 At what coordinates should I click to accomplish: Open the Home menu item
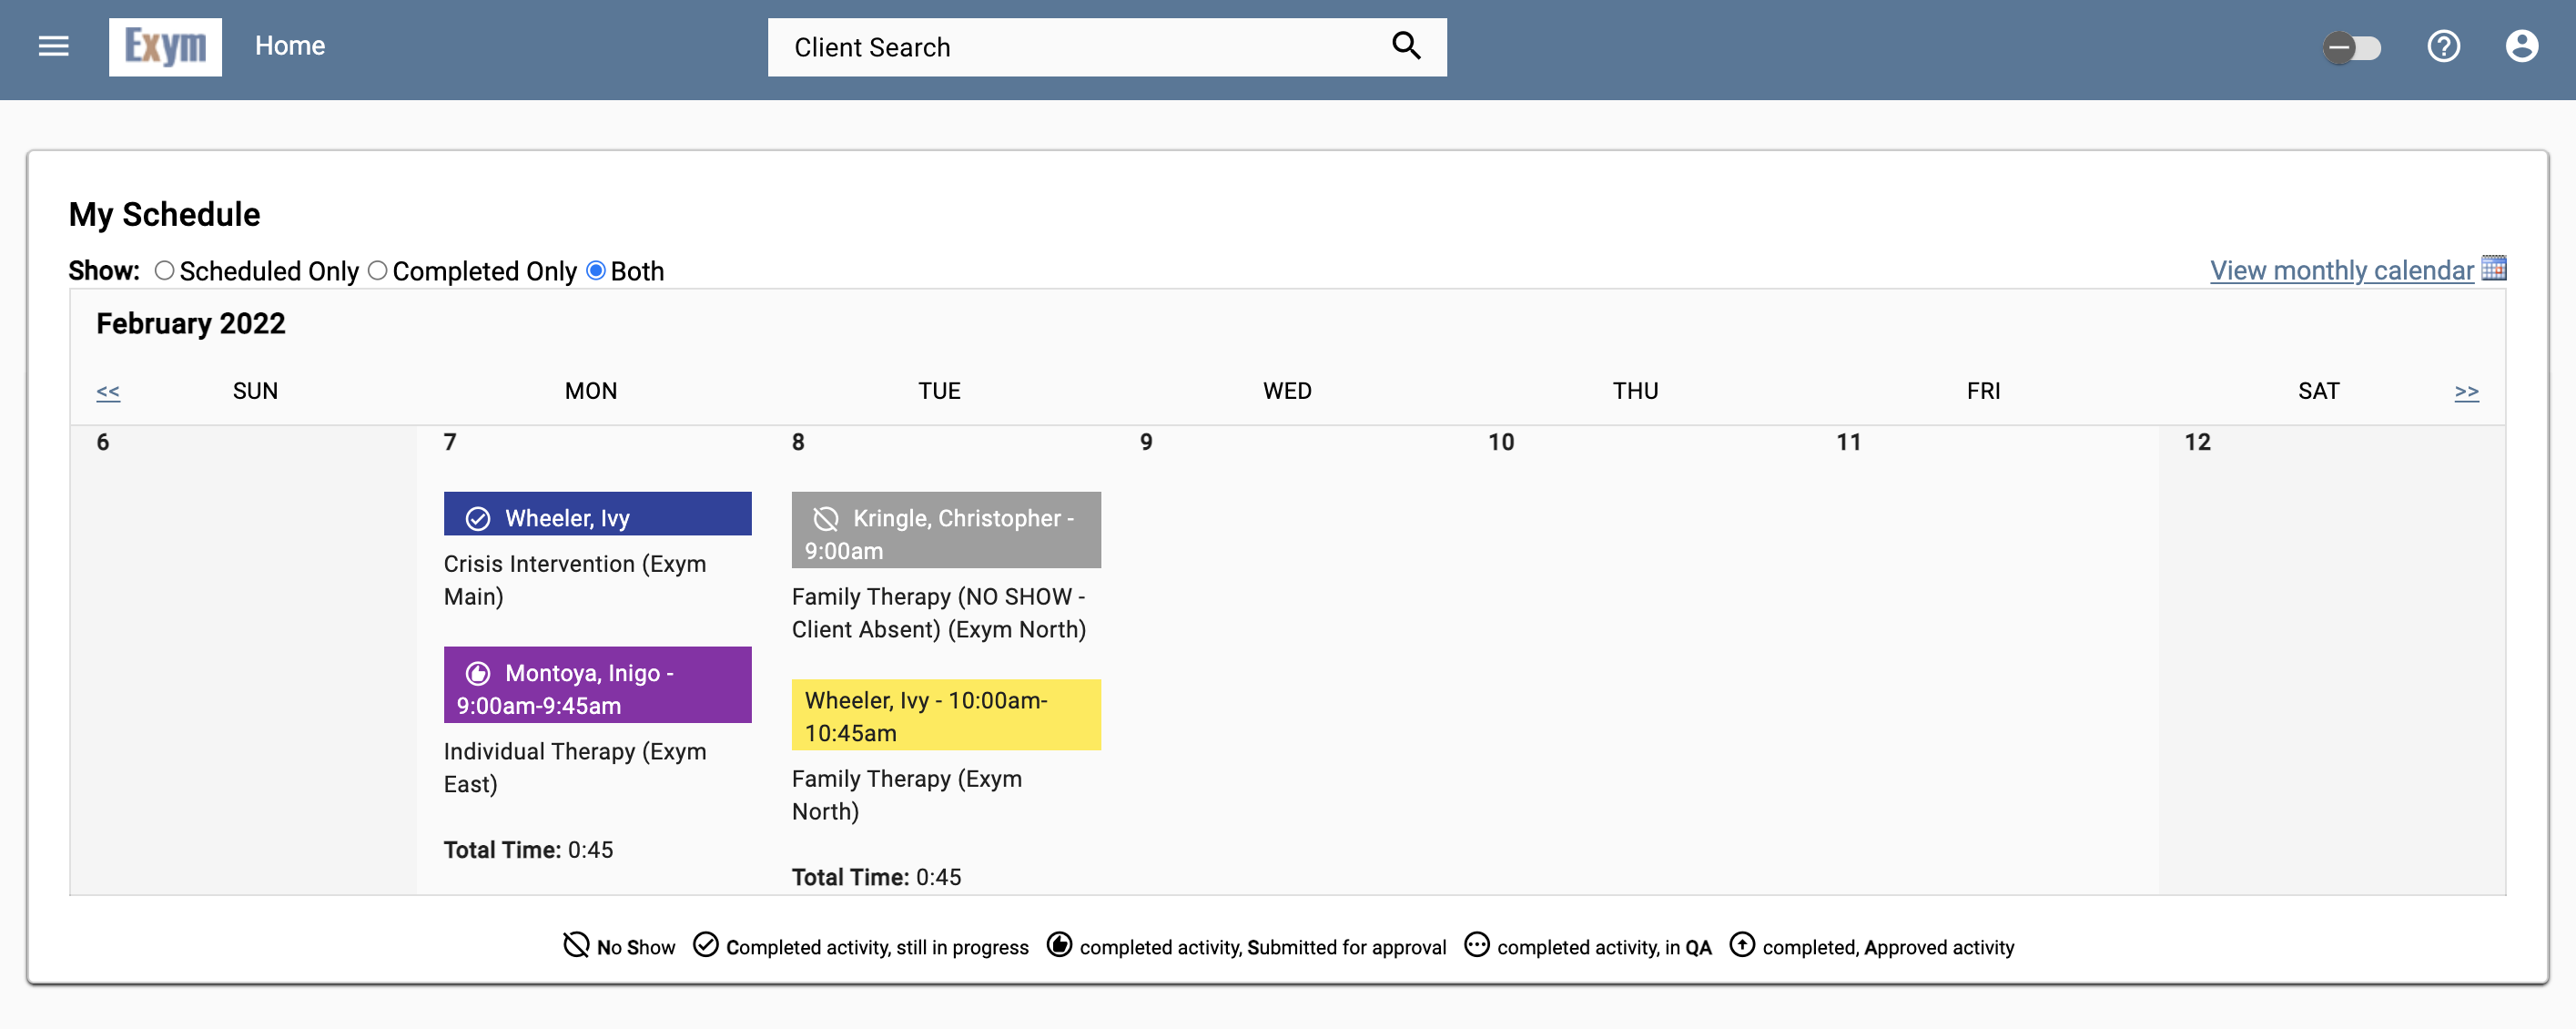[x=290, y=46]
